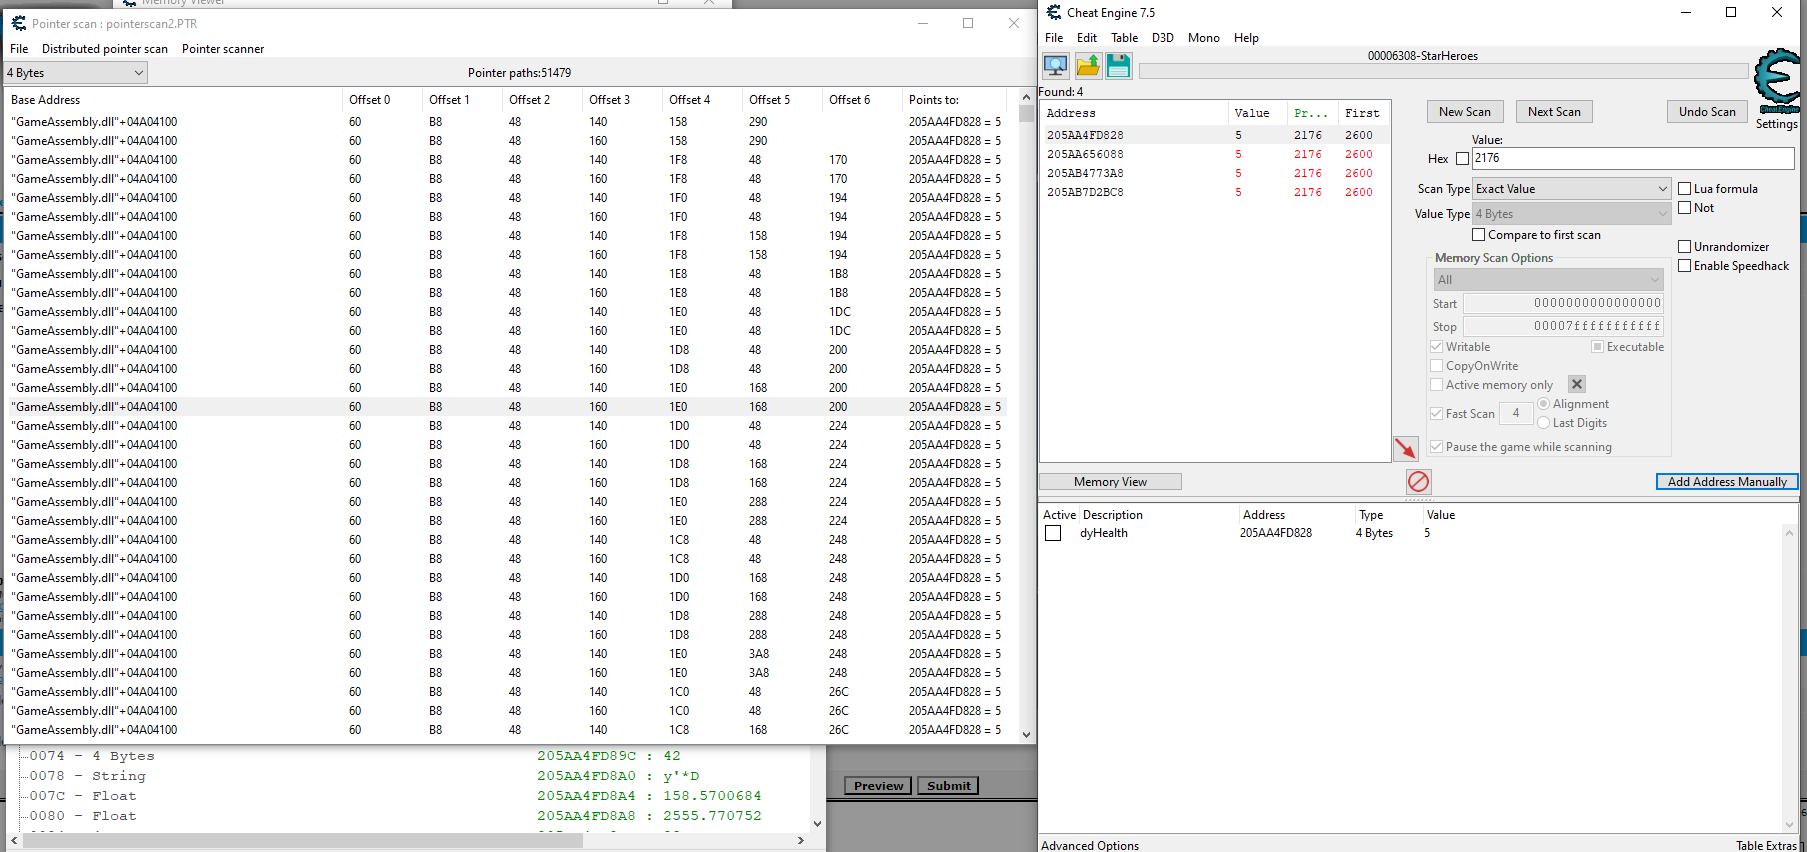Click the Save table floppy icon
Viewport: 1807px width, 852px height.
pyautogui.click(x=1118, y=66)
